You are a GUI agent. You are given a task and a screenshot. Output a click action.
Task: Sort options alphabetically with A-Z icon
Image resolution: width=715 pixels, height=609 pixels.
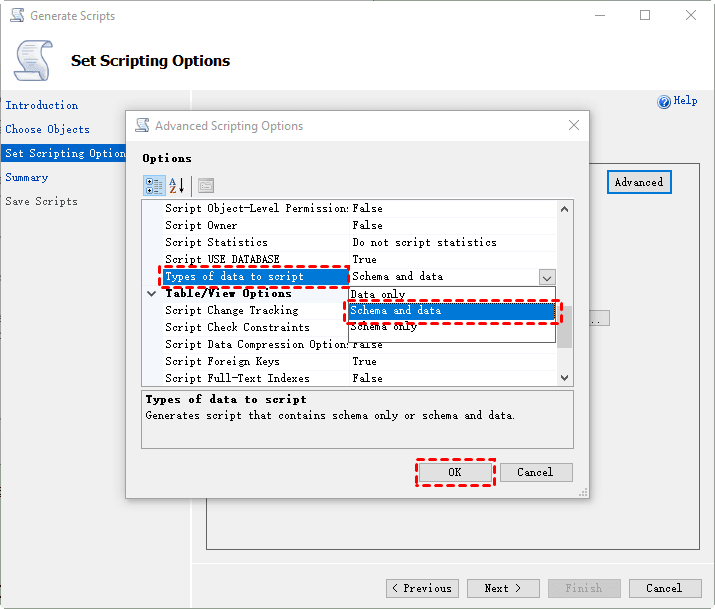coord(176,186)
